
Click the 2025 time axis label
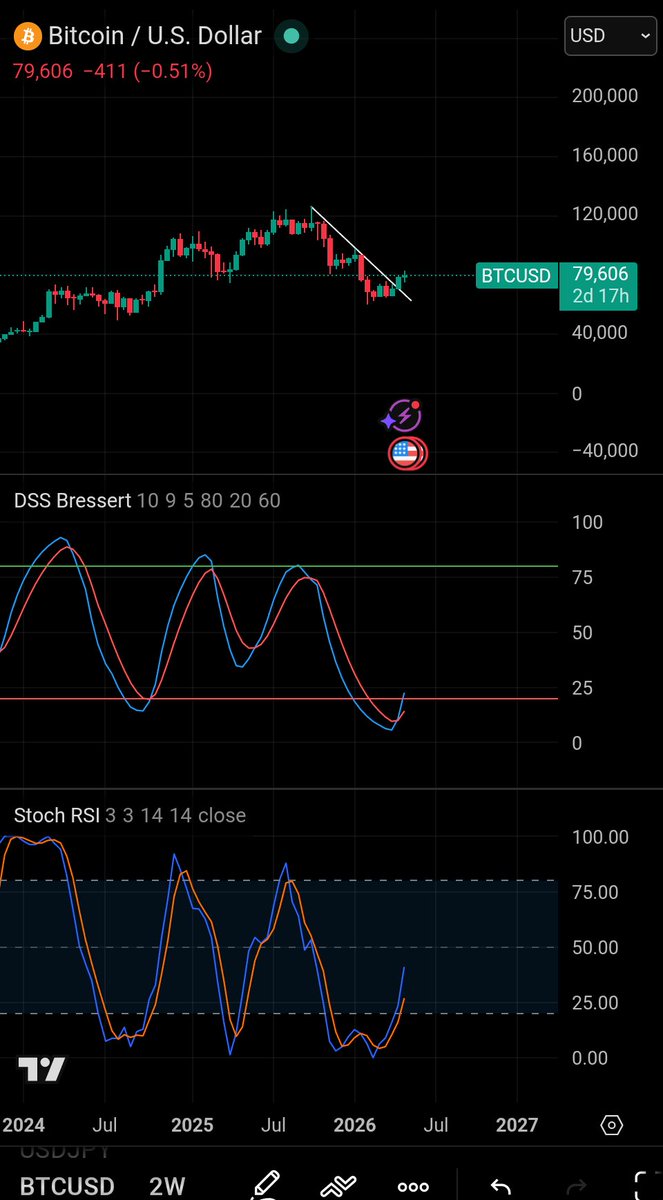192,1125
